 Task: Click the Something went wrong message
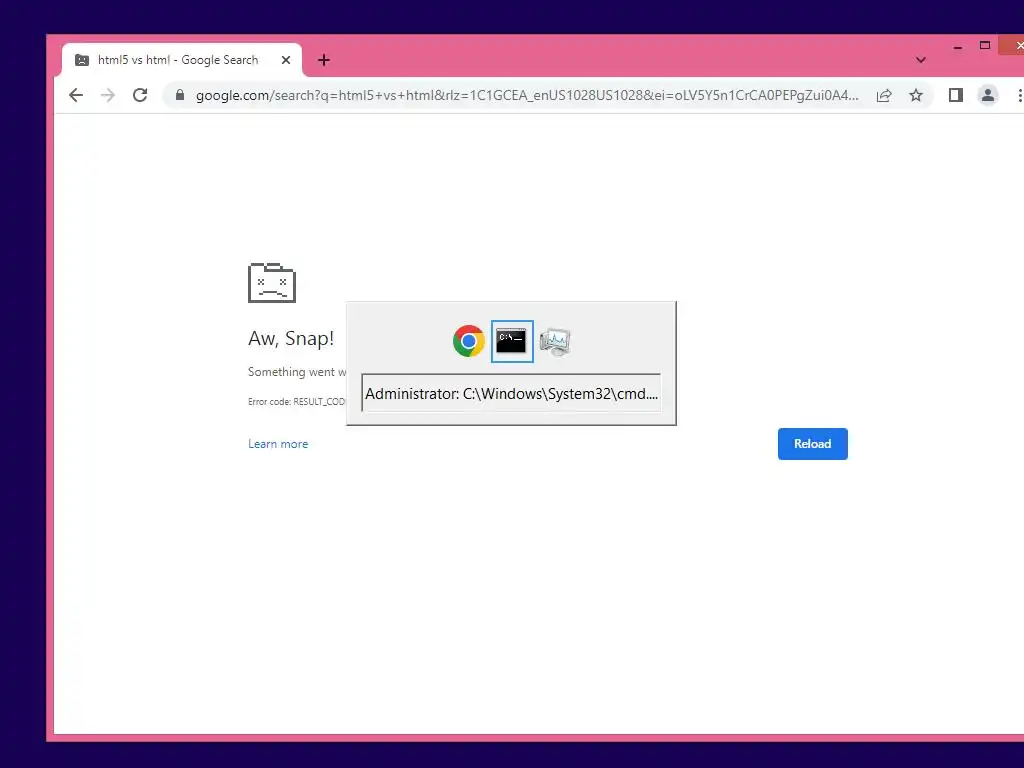[297, 372]
